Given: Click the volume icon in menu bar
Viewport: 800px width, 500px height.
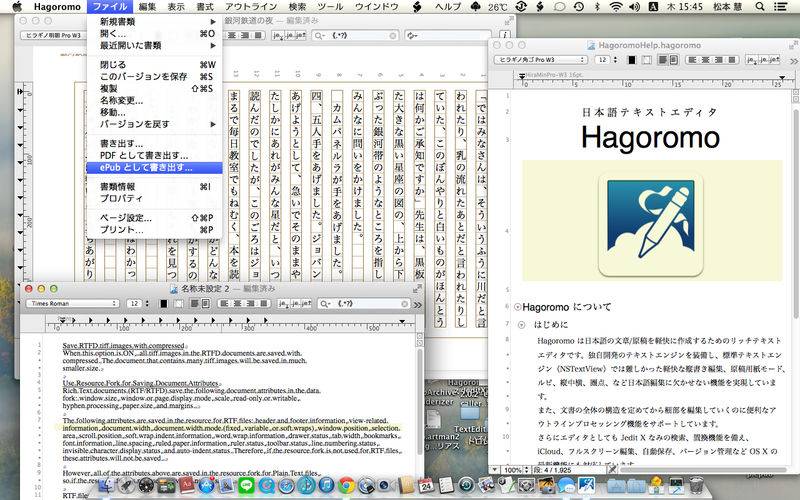Looking at the screenshot, I should click(x=634, y=7).
